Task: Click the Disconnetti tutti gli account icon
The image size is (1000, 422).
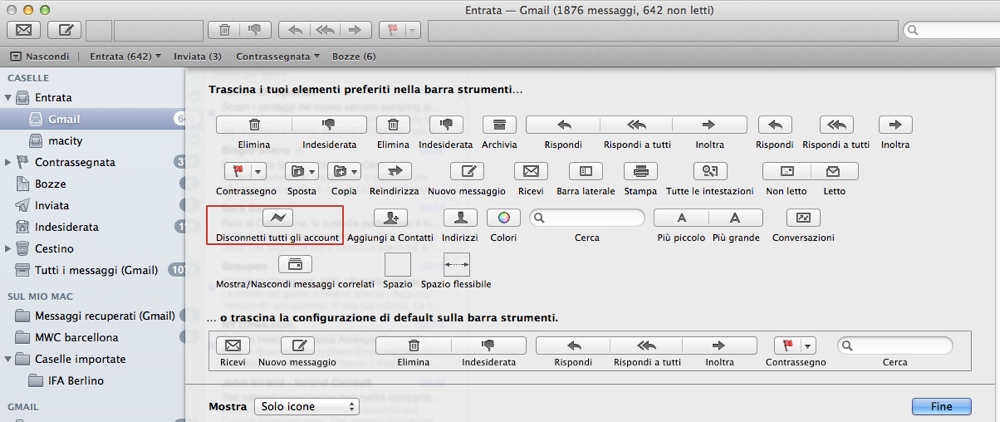Action: tap(278, 218)
